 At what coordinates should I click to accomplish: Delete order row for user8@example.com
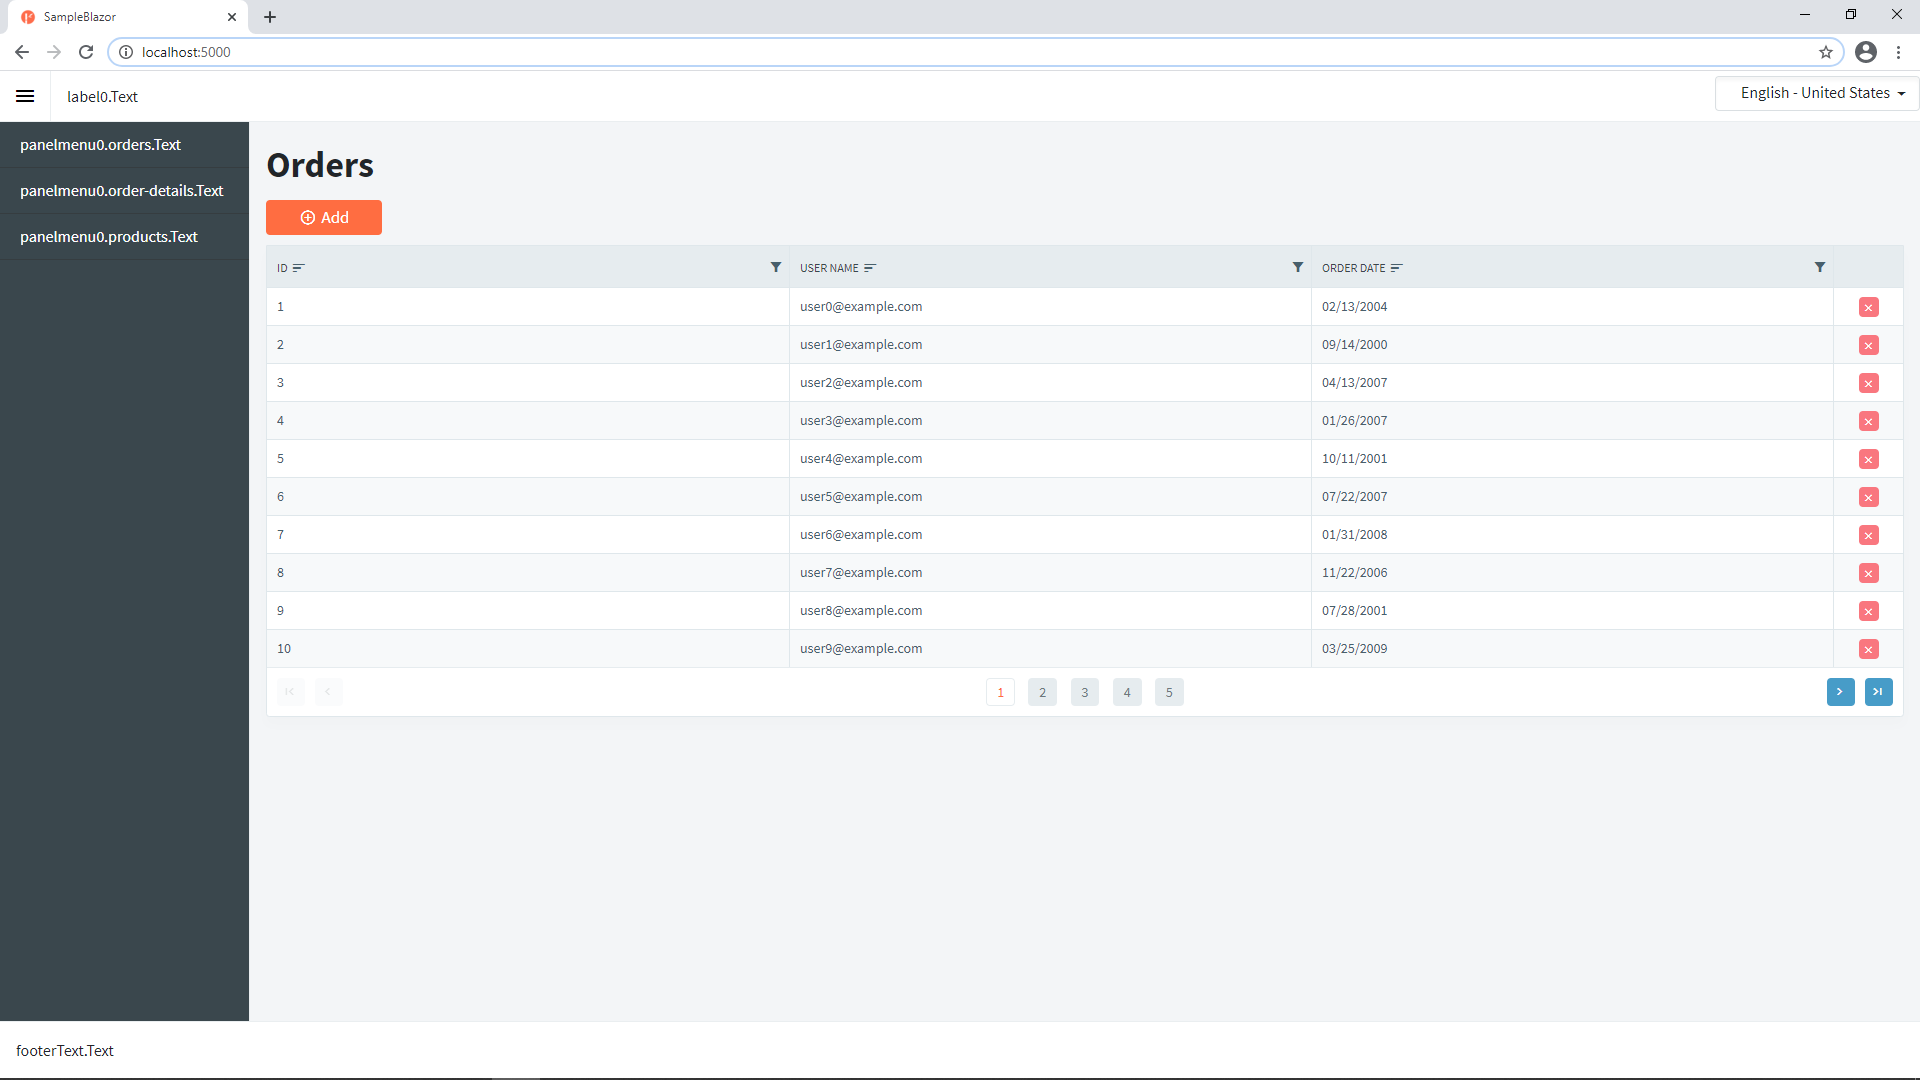tap(1868, 611)
